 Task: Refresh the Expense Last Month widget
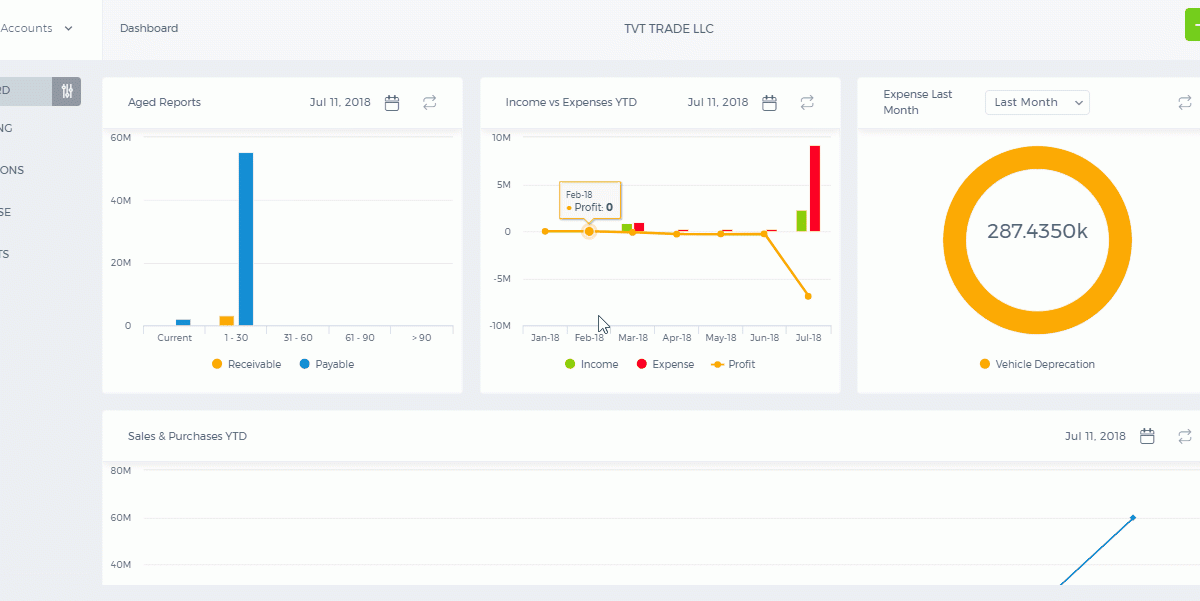(1185, 102)
